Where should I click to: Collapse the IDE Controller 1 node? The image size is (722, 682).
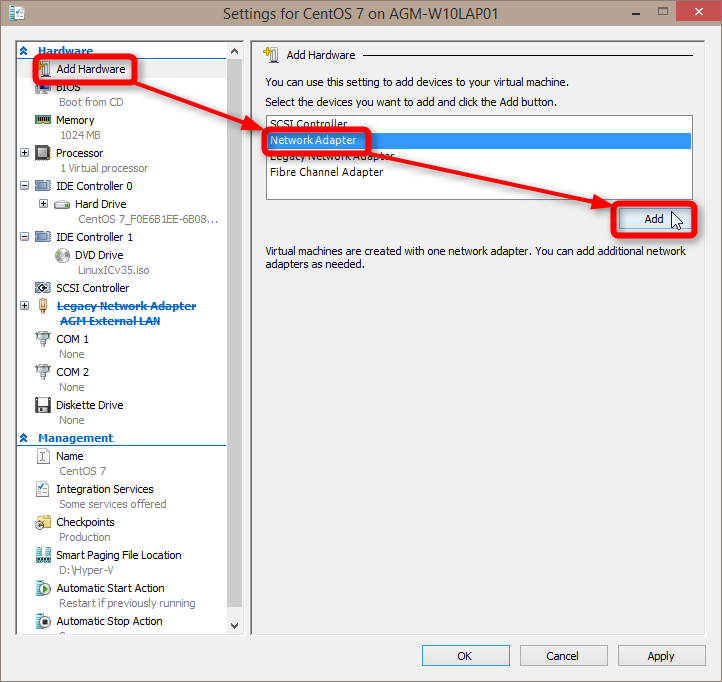[24, 237]
